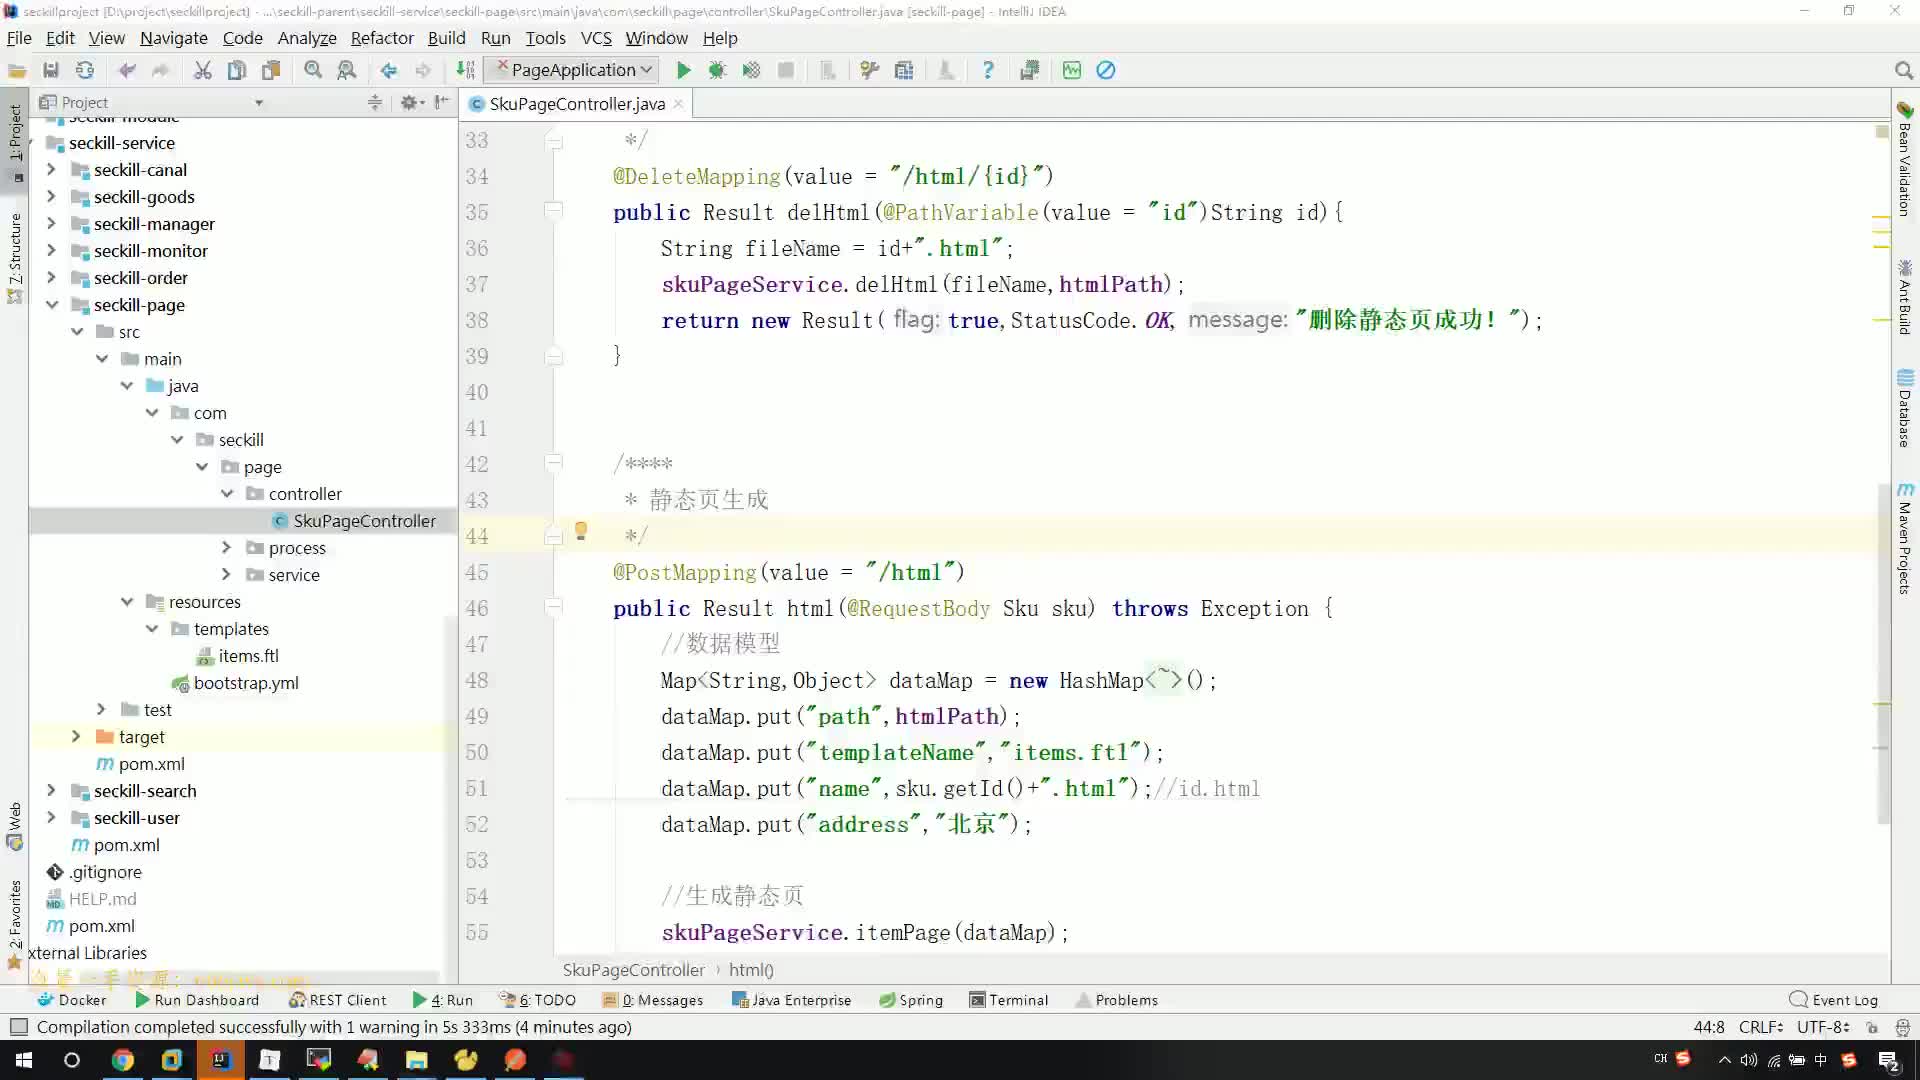1920x1080 pixels.
Task: Open Windows Start menu
Action: (x=24, y=1060)
